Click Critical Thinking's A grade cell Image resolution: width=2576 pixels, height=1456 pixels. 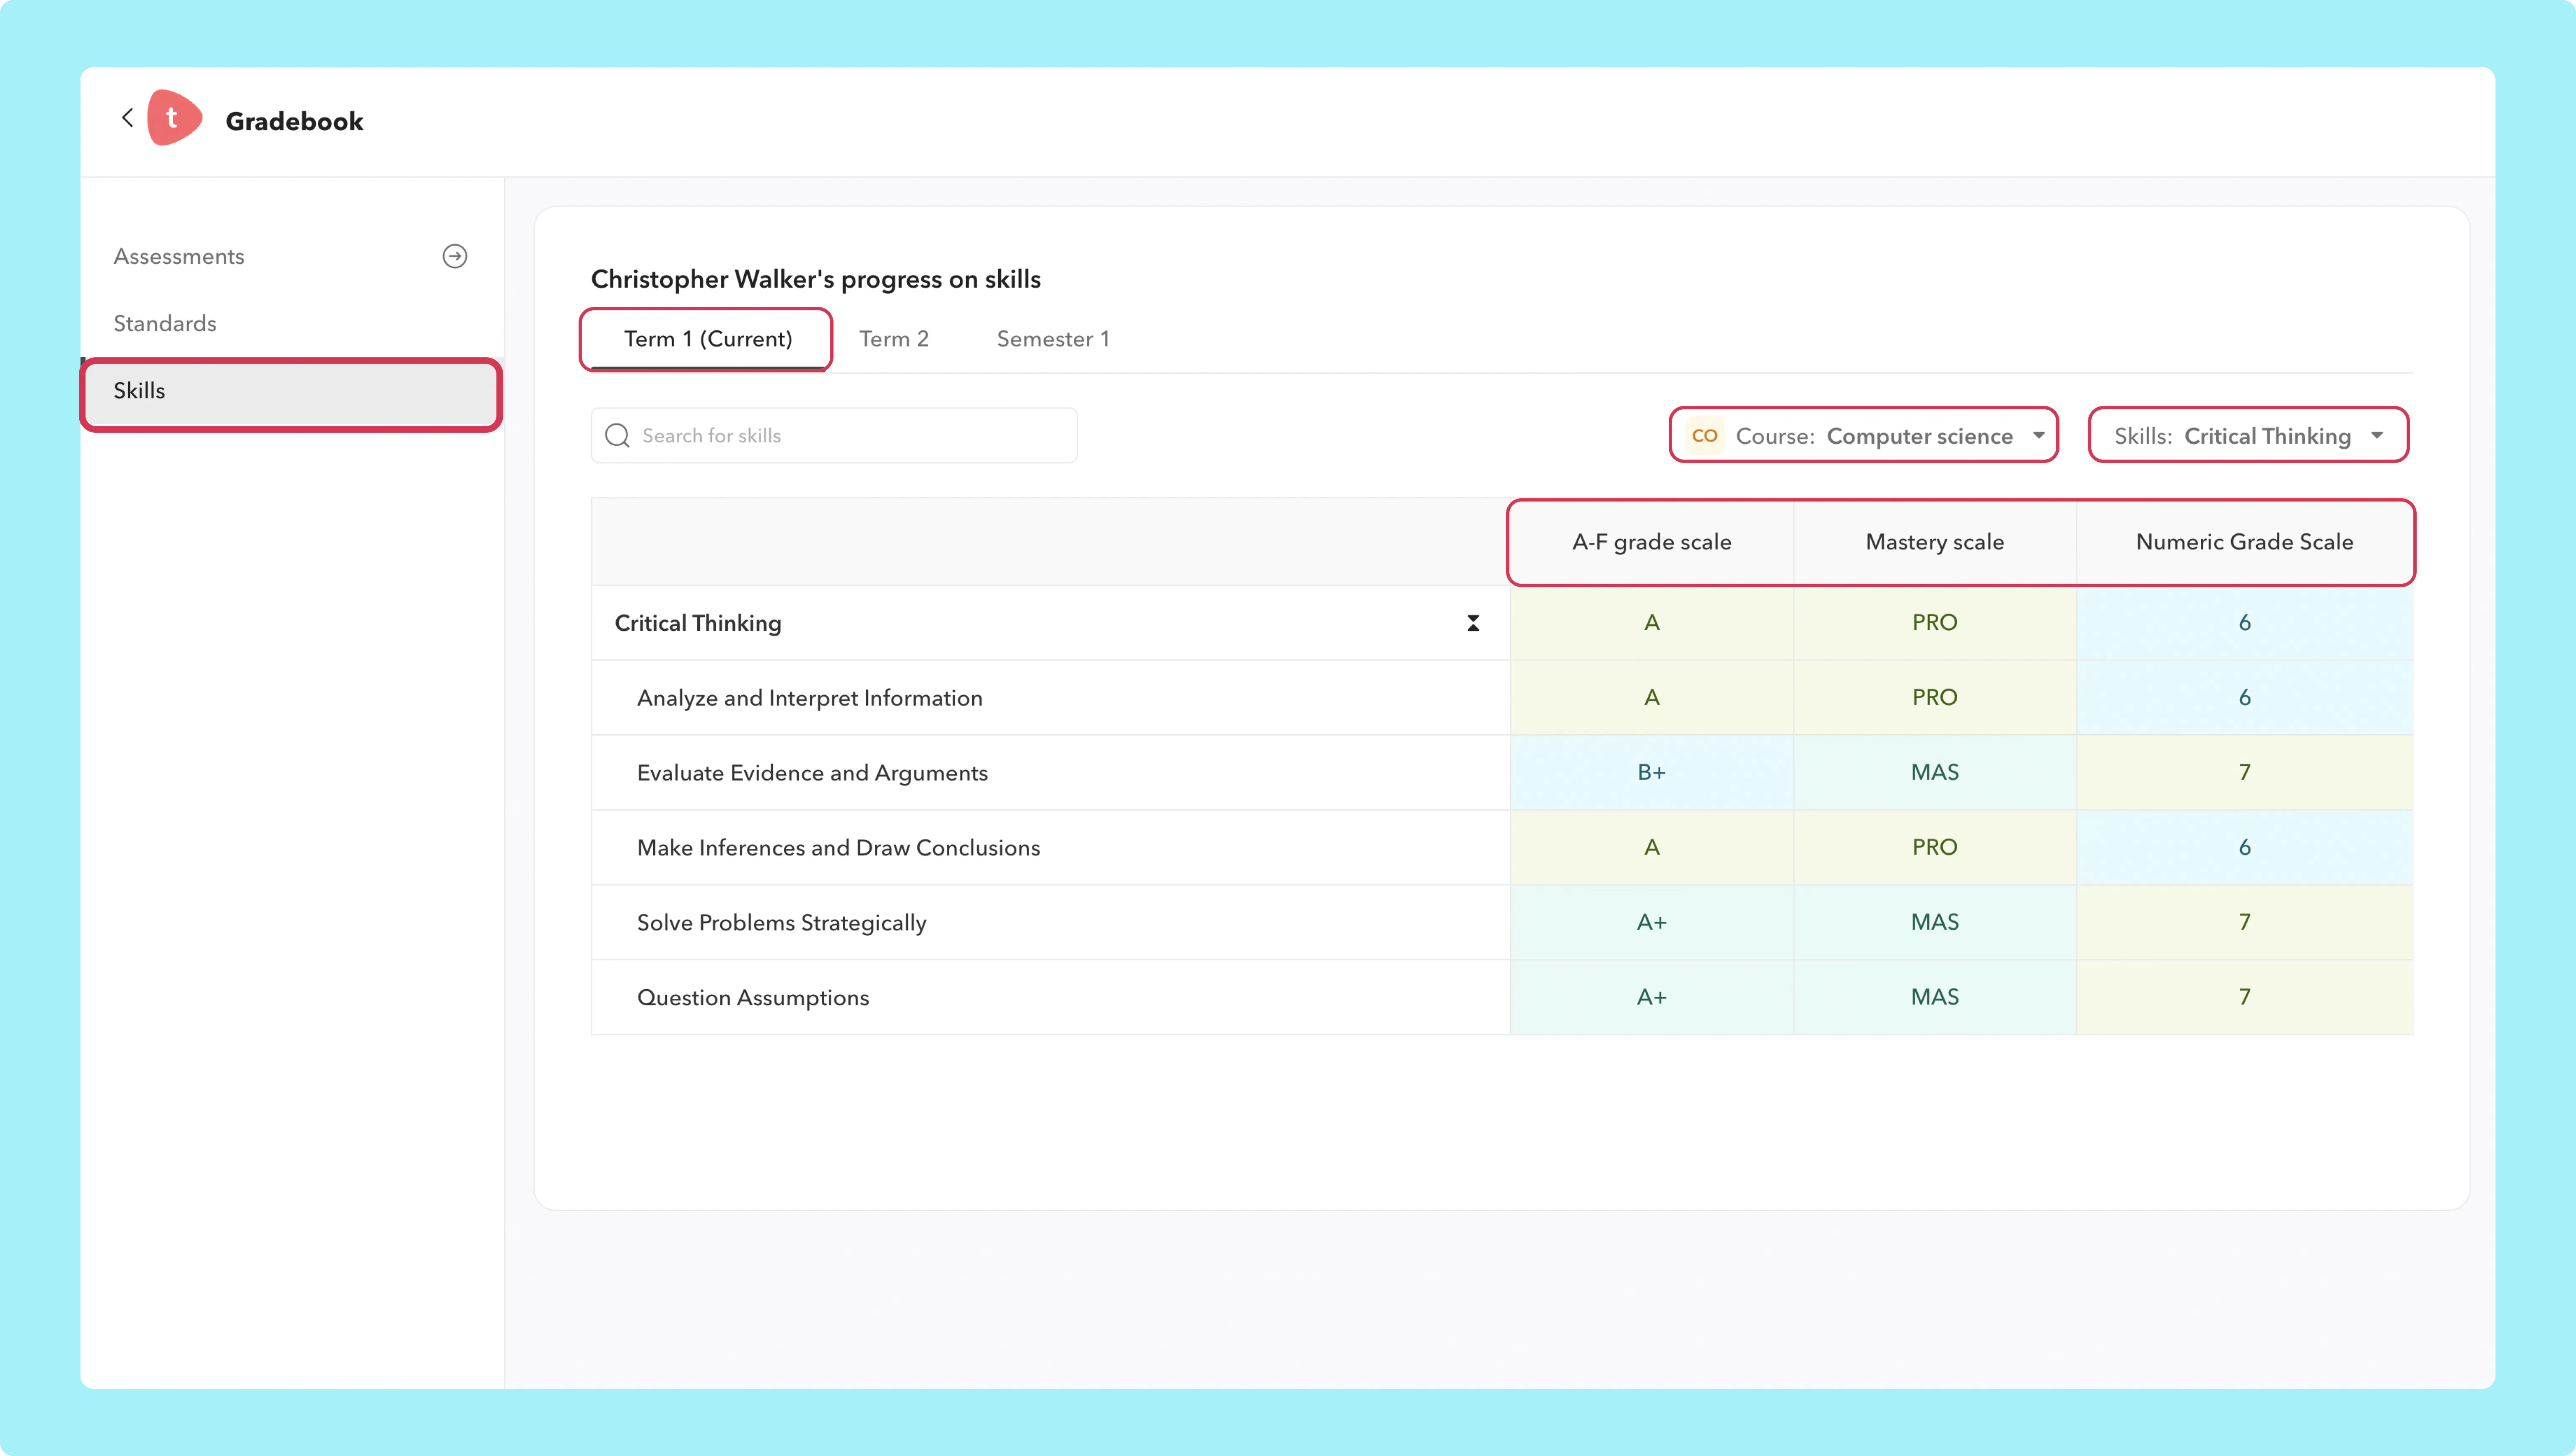tap(1652, 622)
